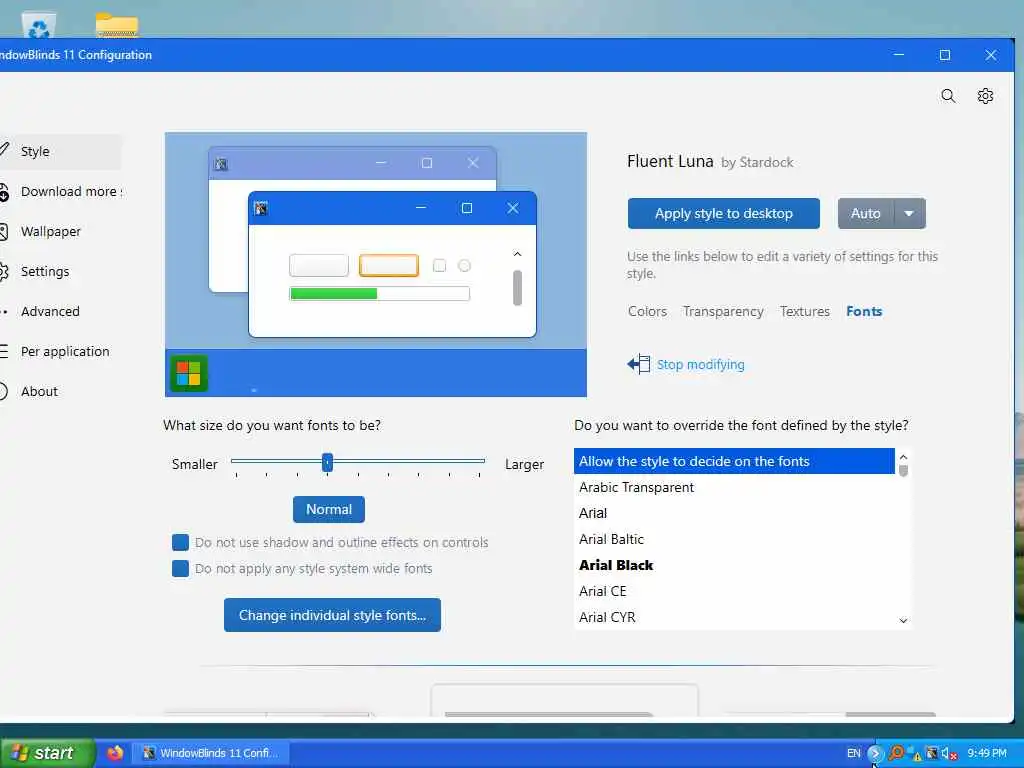Click the taskbar clock showing 9:49 PM

(987, 753)
